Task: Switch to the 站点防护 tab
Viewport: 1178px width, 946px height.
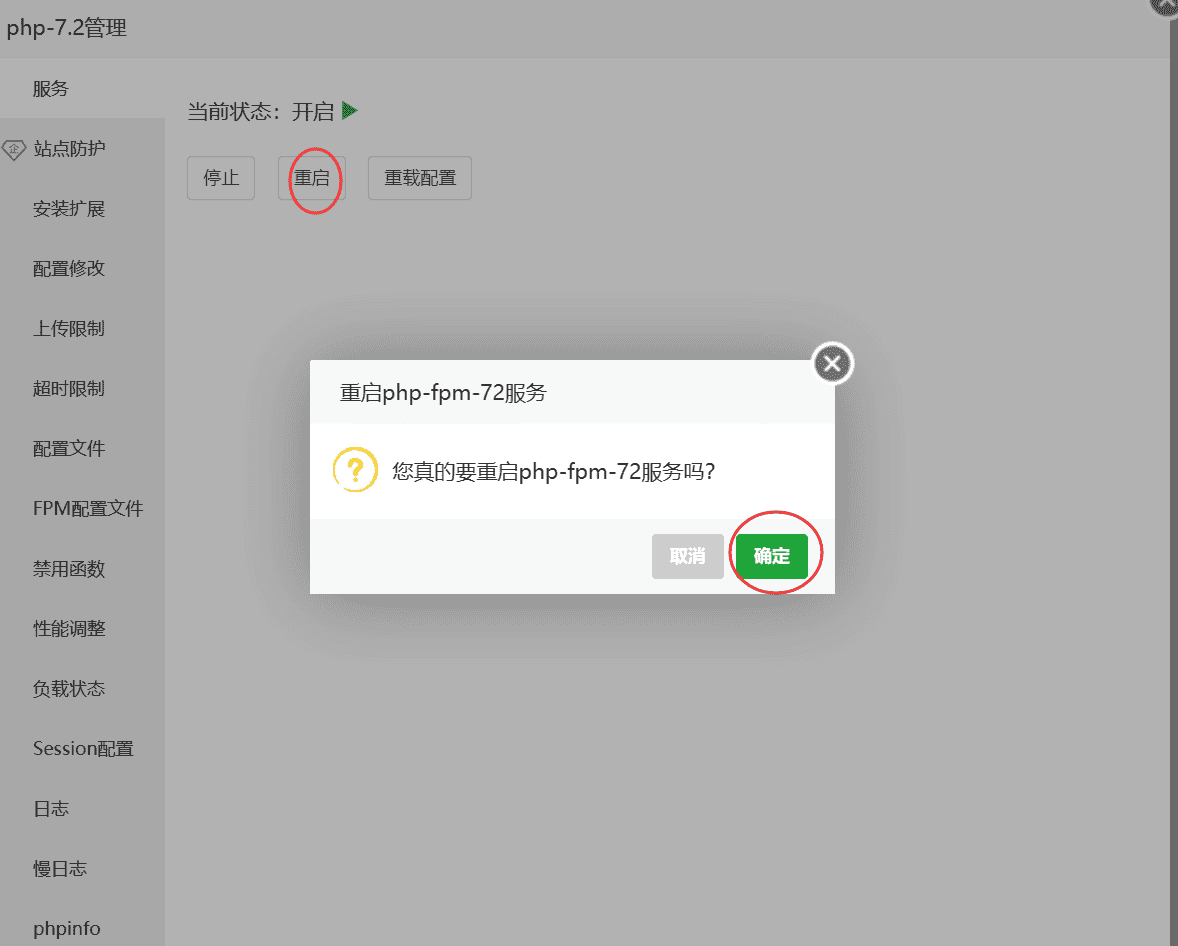Action: point(71,149)
